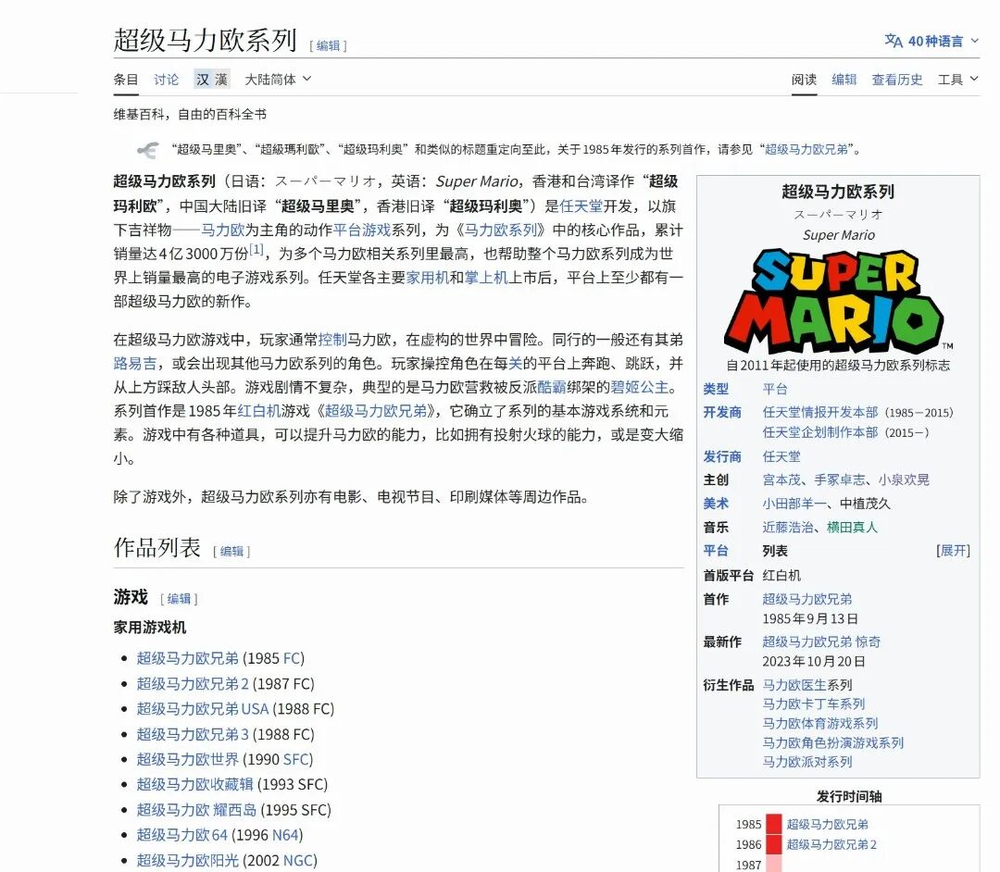Screen dimensions: 1000x872
Task: Click the 路易吉 character link
Action: tap(135, 363)
